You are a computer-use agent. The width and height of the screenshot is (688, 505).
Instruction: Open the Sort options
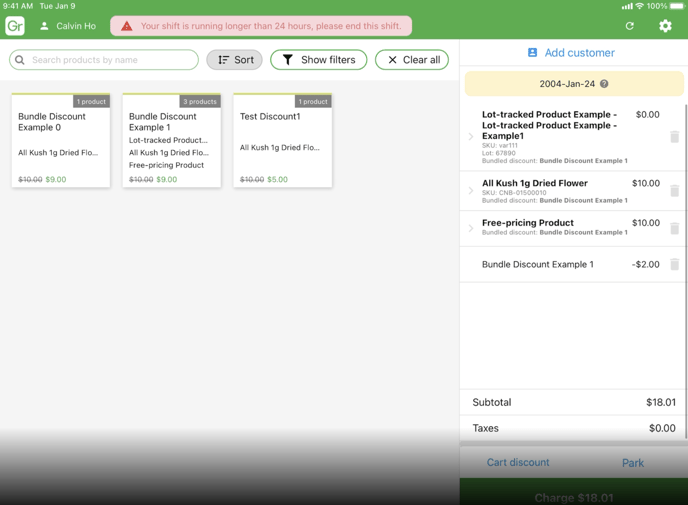[x=235, y=60]
